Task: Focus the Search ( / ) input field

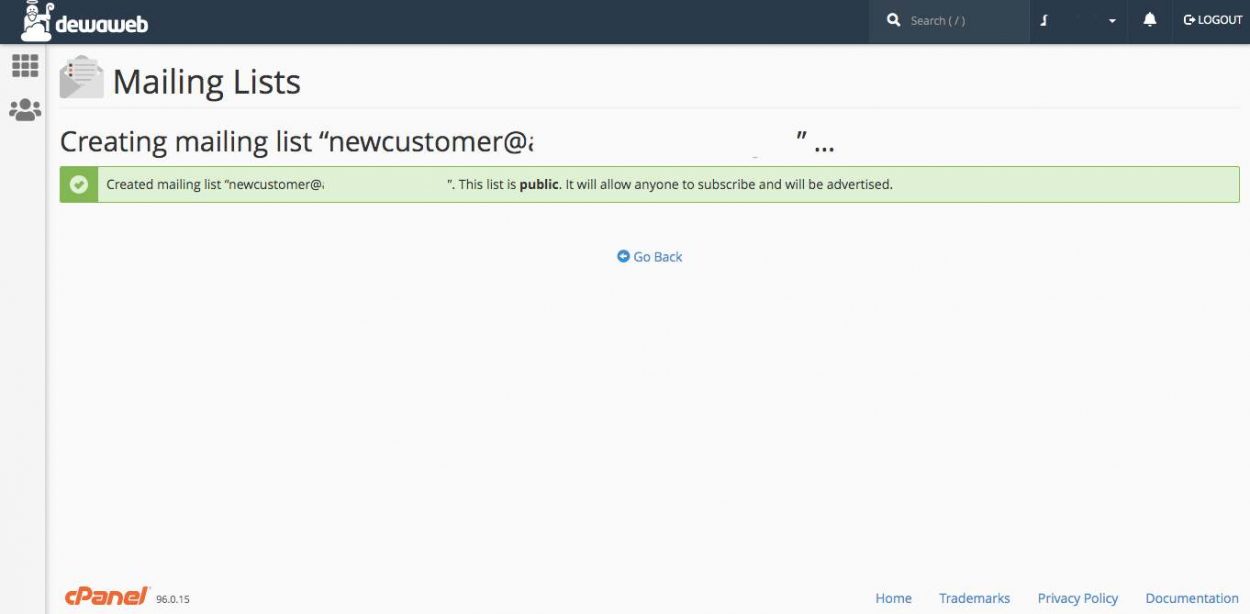Action: [960, 21]
